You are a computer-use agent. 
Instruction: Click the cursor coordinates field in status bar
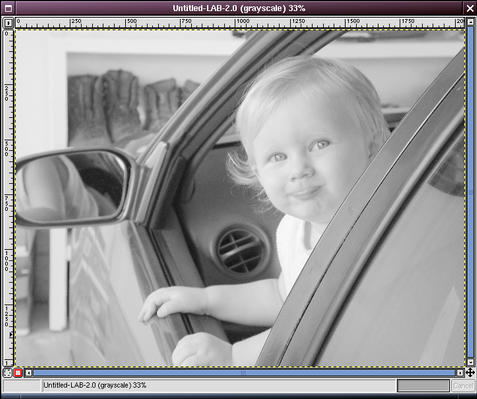22,386
